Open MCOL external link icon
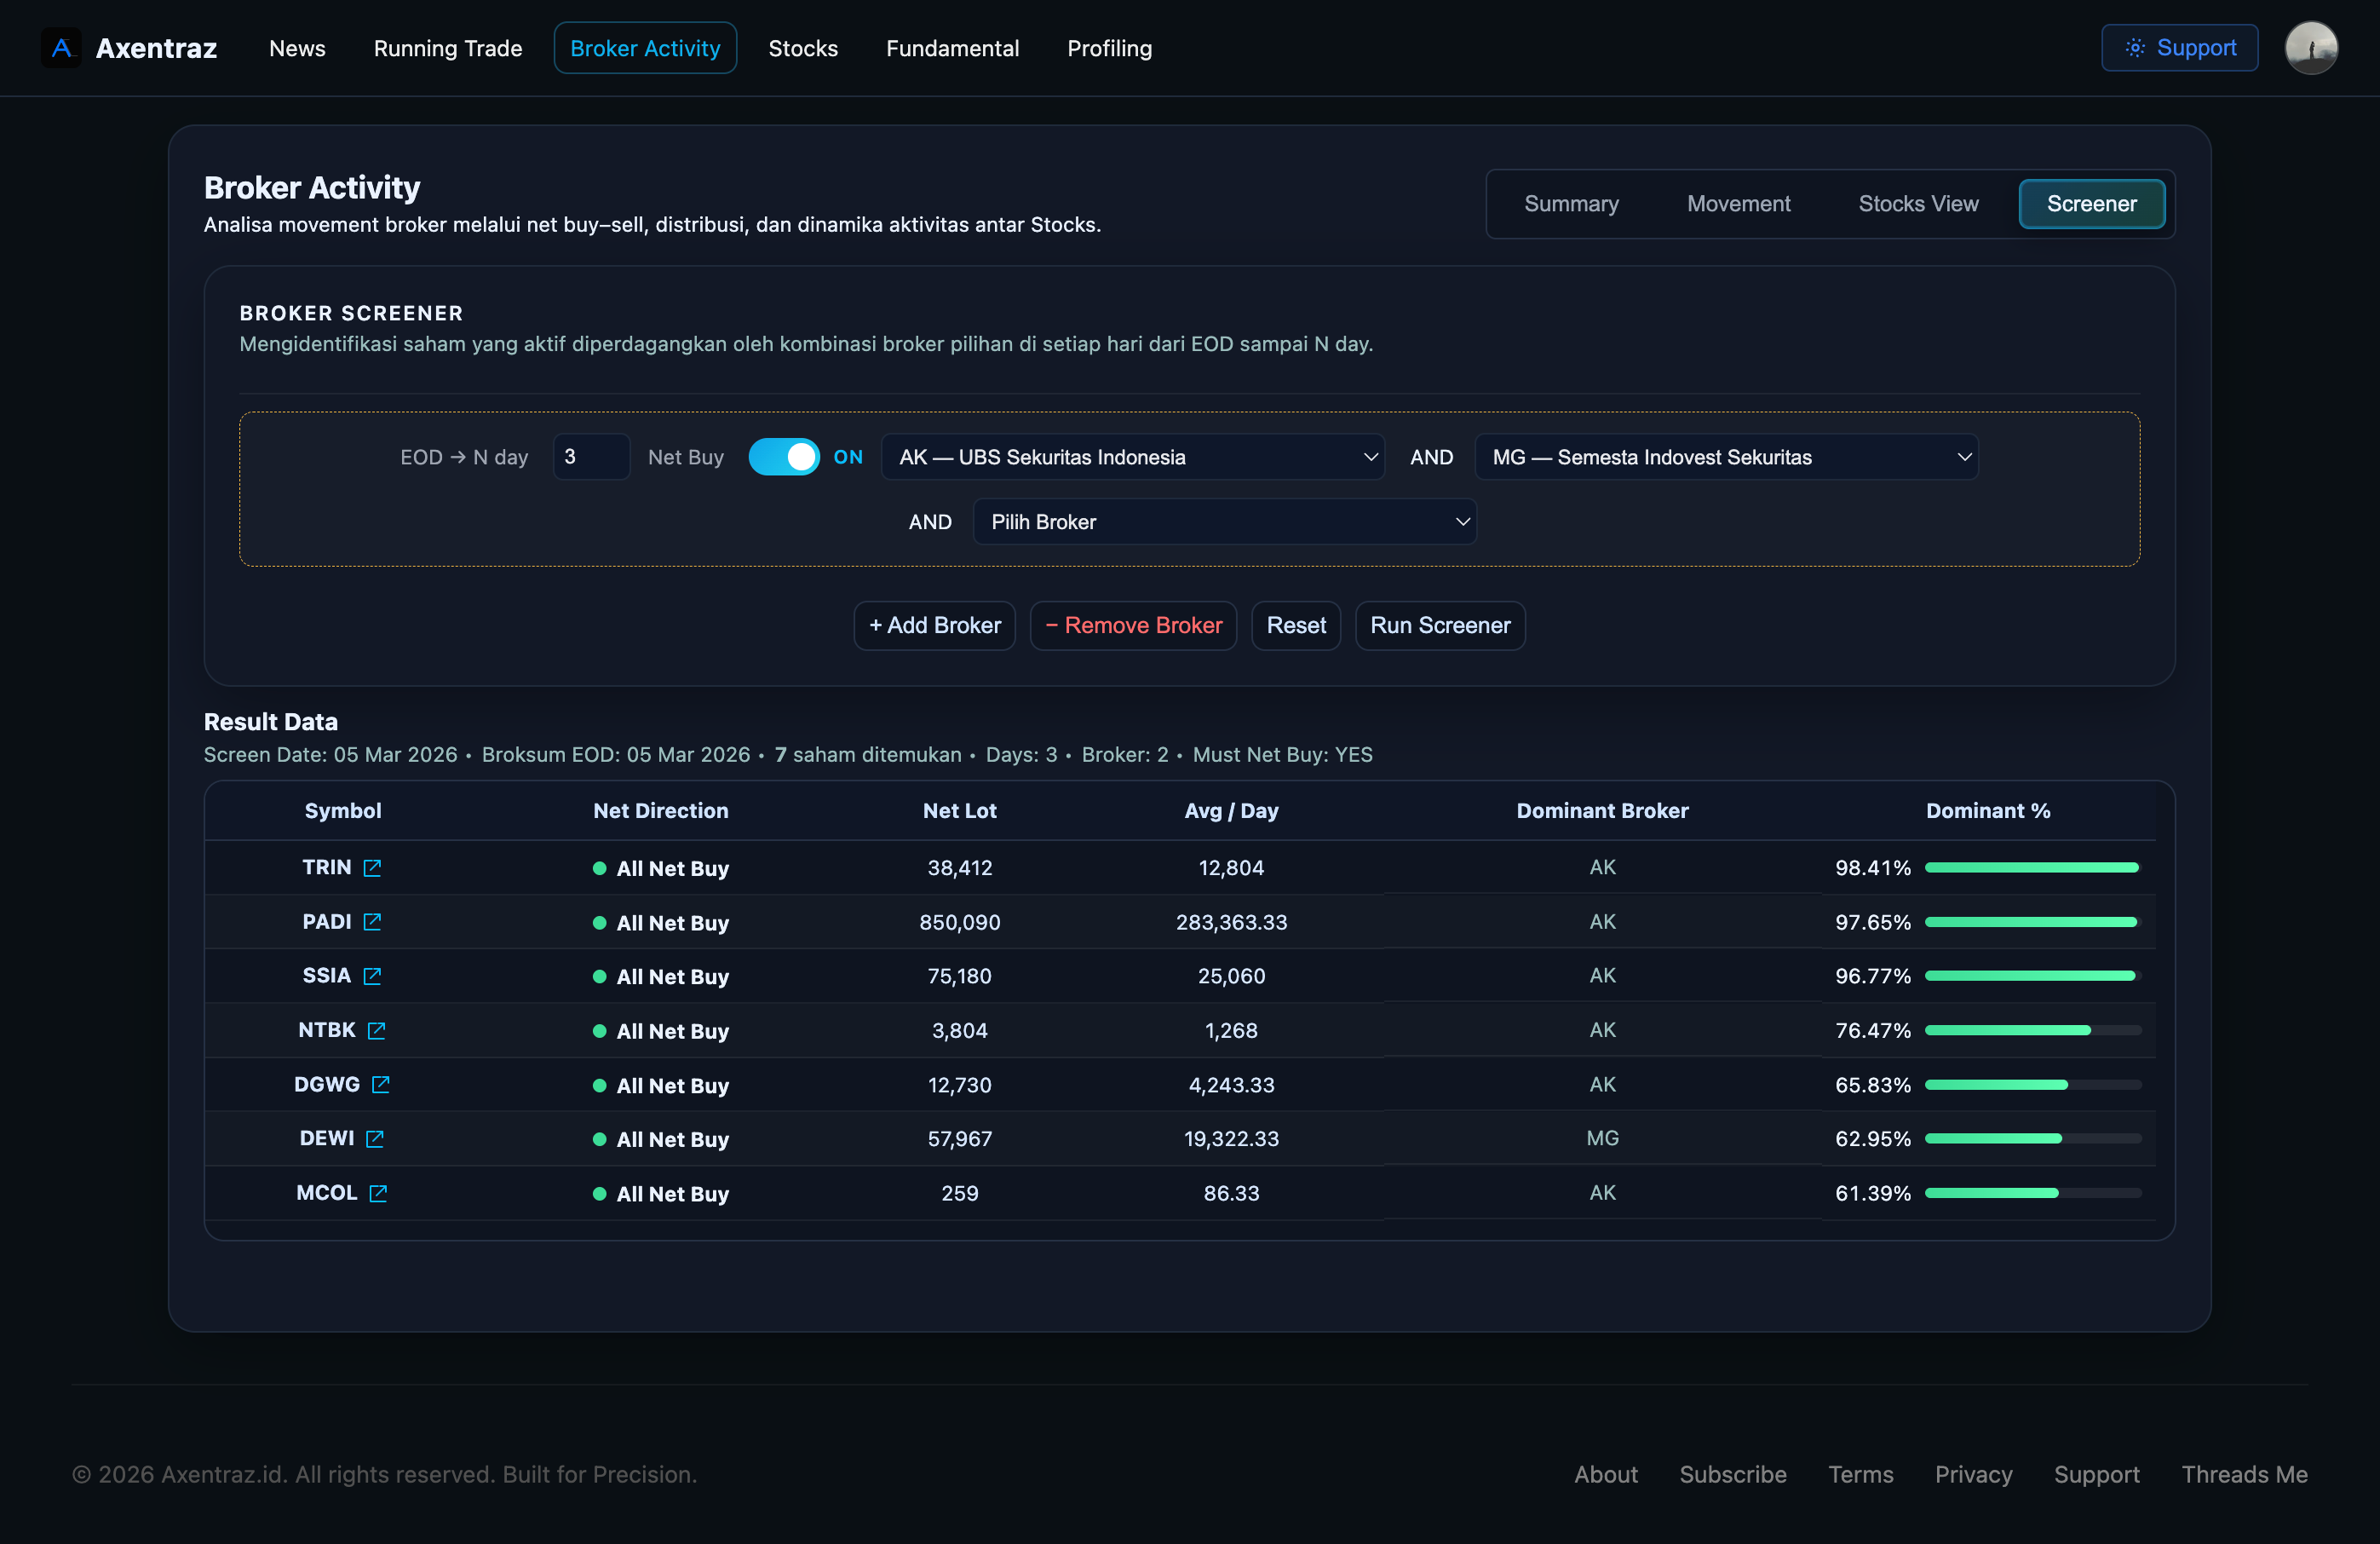Screen dimensions: 2380x1544 pos(377,1193)
